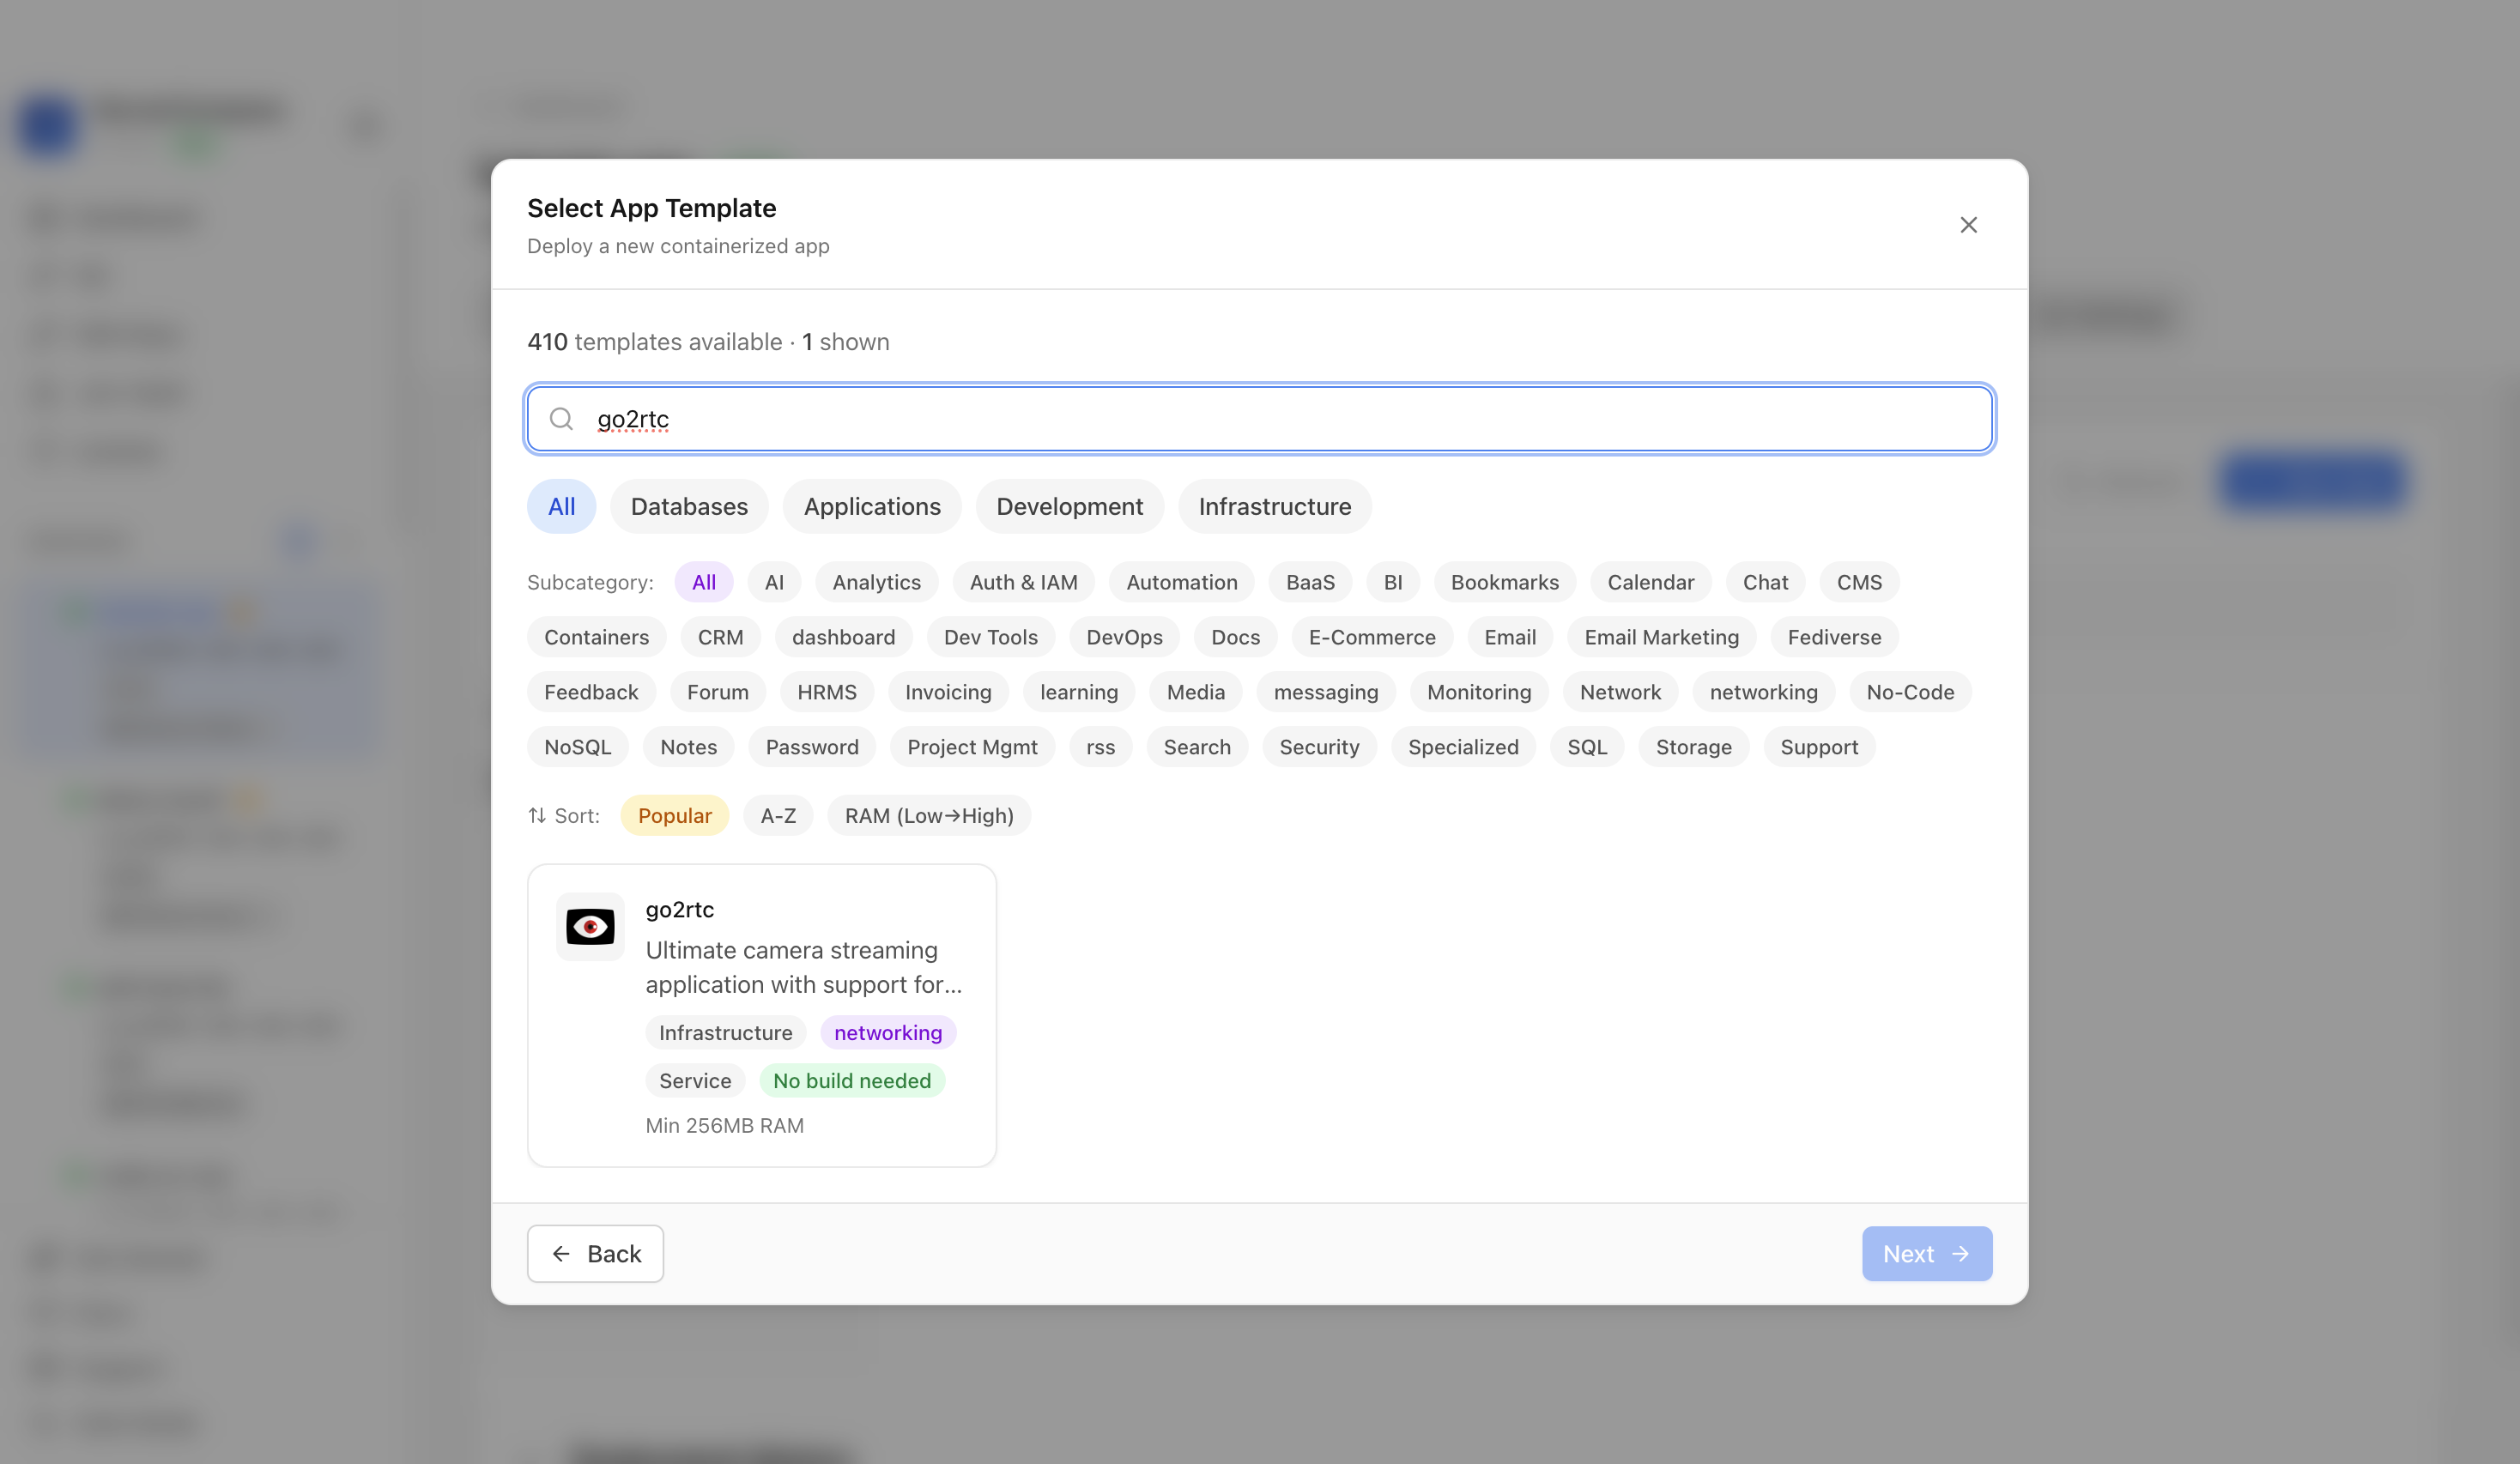Screen dimensions: 2520x1464
Task: Filter by Search subcategory chip
Action: click(x=1197, y=747)
